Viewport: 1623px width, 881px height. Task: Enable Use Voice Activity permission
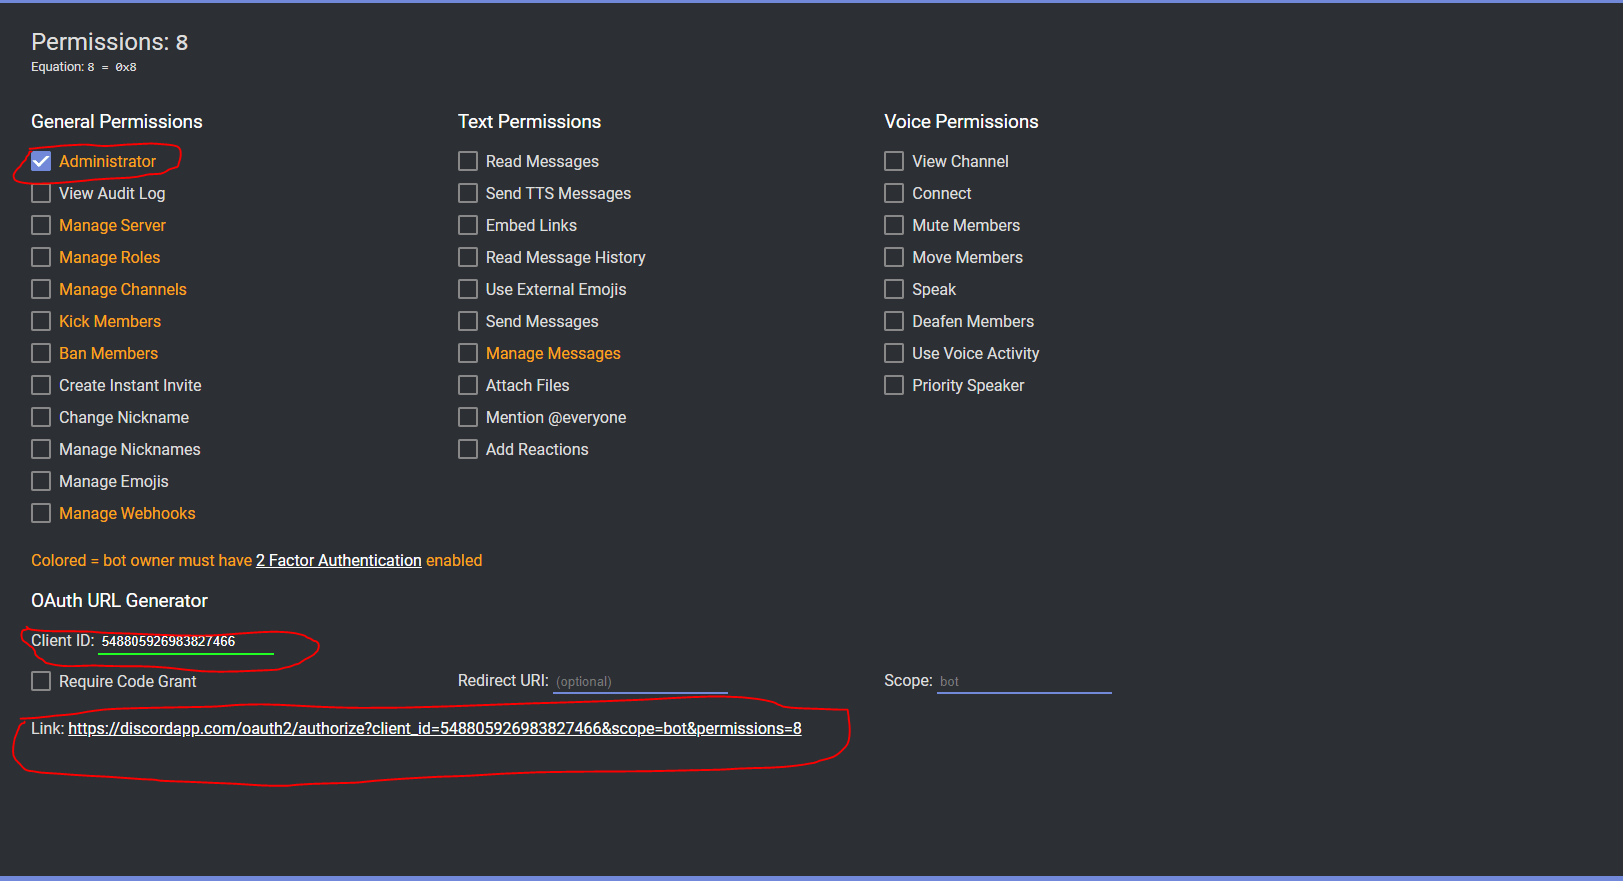894,353
